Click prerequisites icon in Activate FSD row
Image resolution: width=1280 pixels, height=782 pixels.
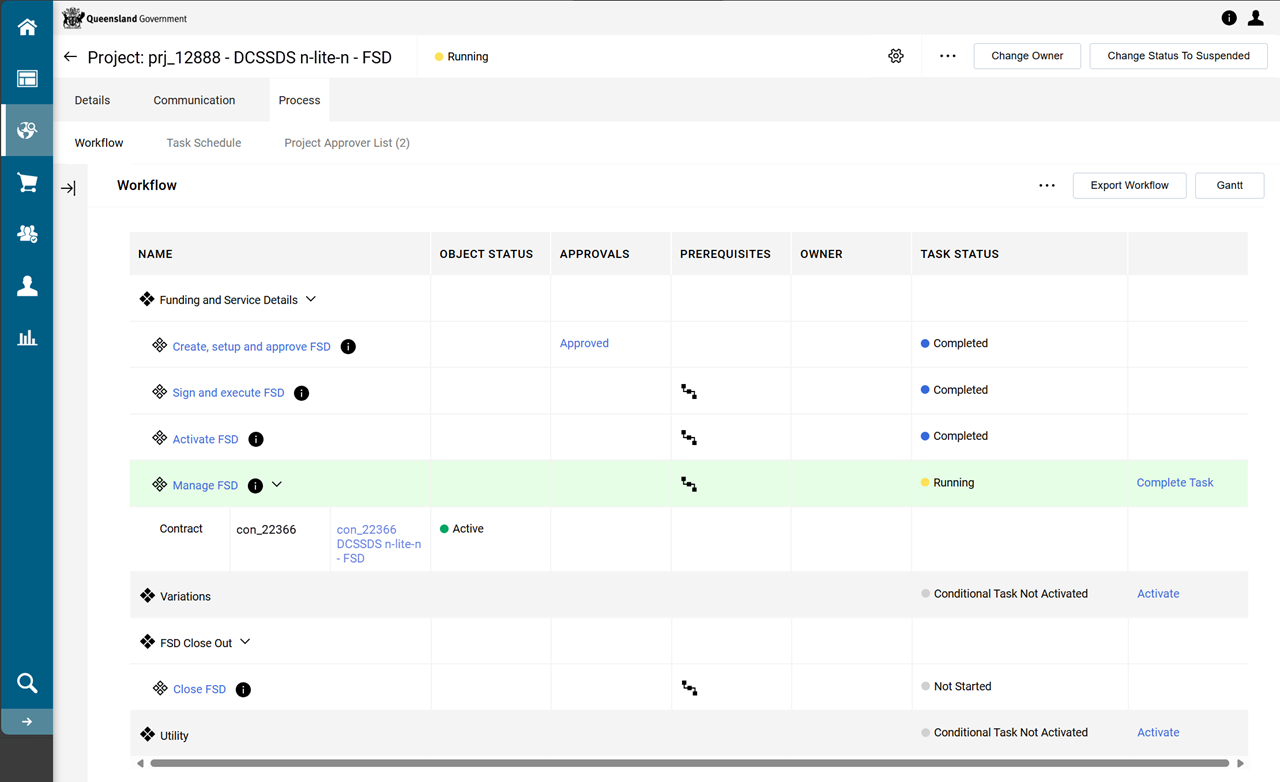pos(689,437)
